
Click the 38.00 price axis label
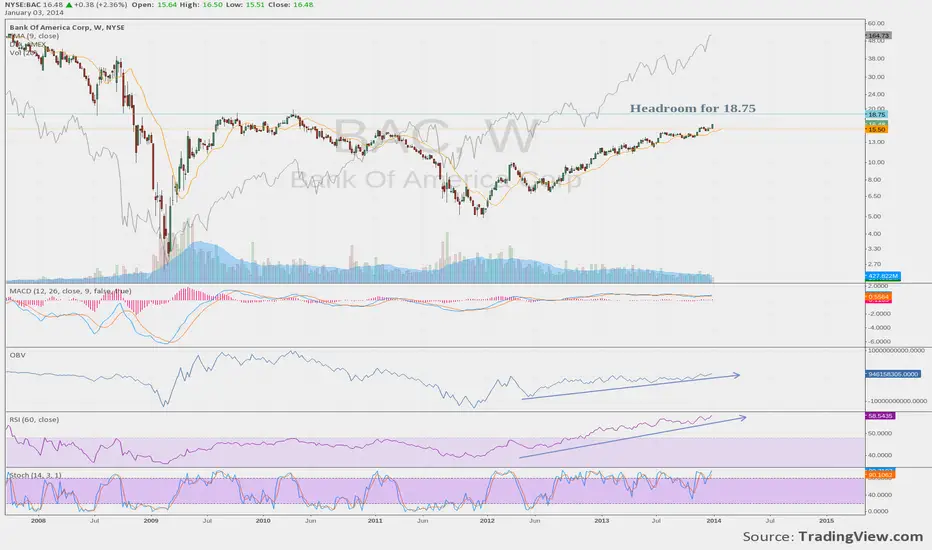(876, 58)
